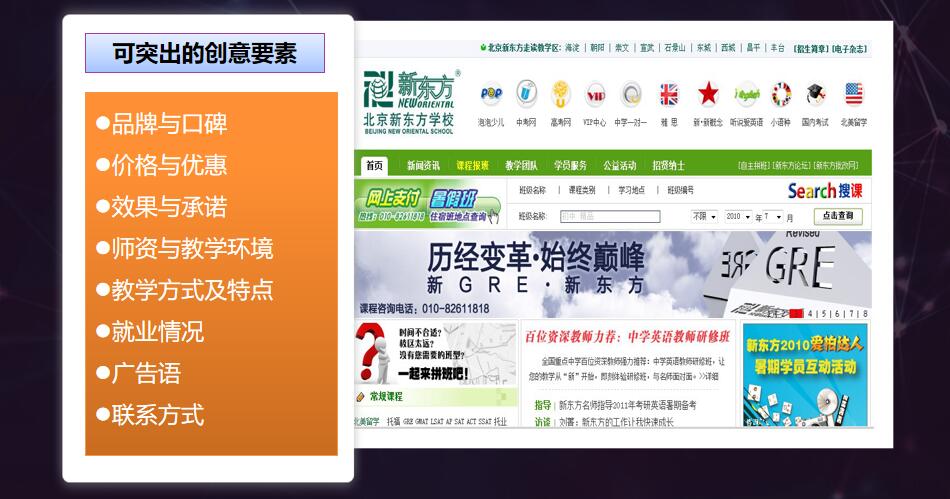Open the month 7 dropdown
950x499 pixels.
[772, 216]
